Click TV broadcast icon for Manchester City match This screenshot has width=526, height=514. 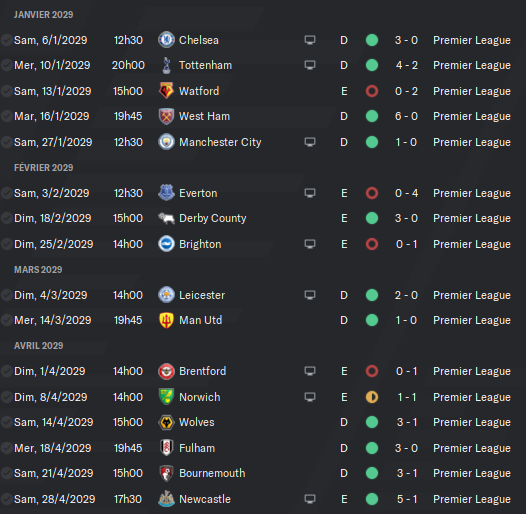310,142
